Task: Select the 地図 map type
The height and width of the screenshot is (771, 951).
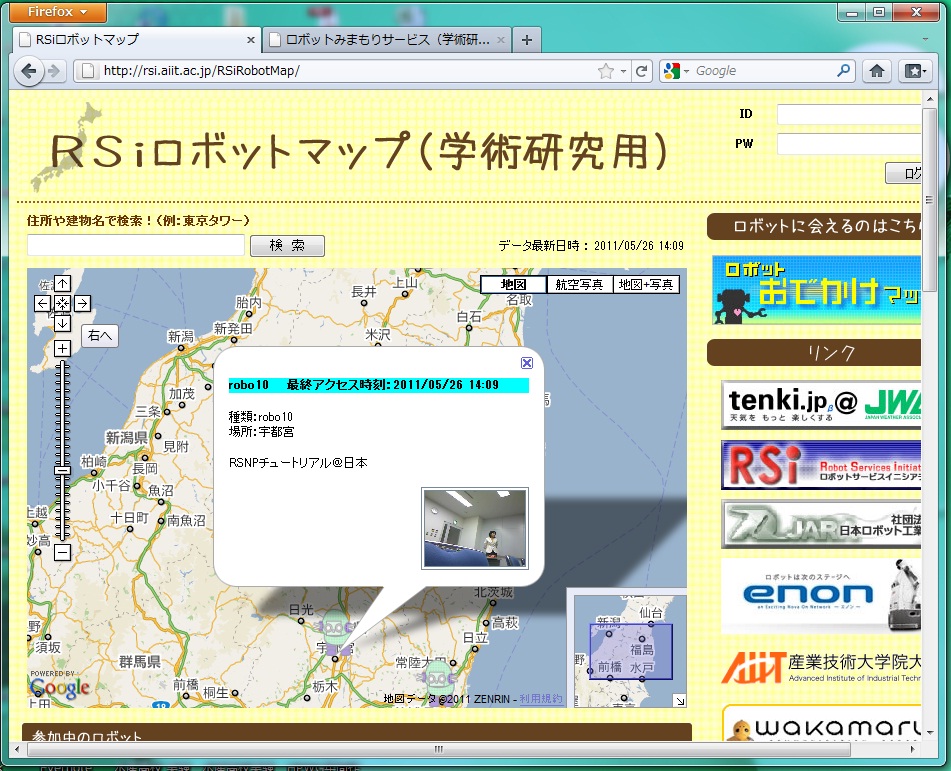Action: pyautogui.click(x=514, y=285)
